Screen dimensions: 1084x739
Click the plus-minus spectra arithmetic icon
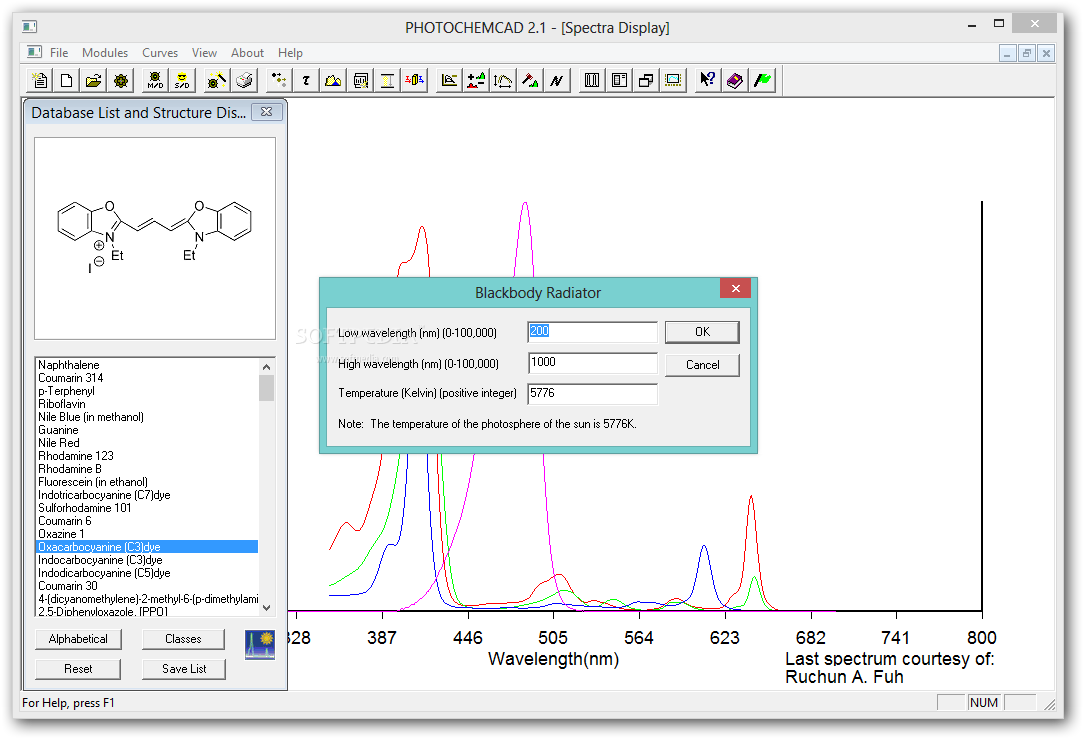pyautogui.click(x=476, y=80)
